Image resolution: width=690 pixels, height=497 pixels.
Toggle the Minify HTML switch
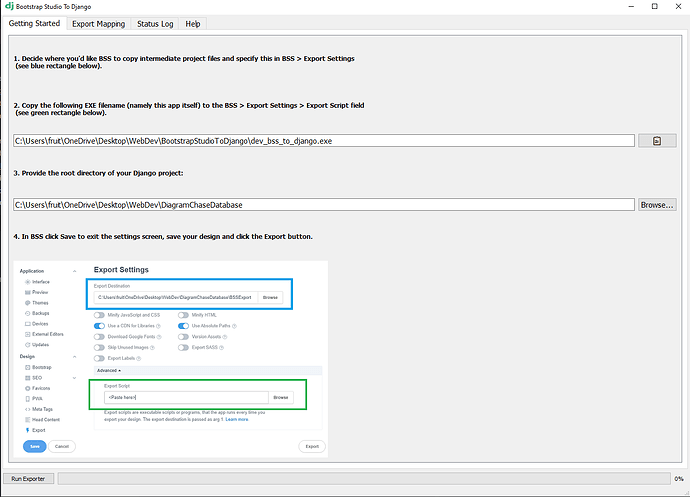183,315
